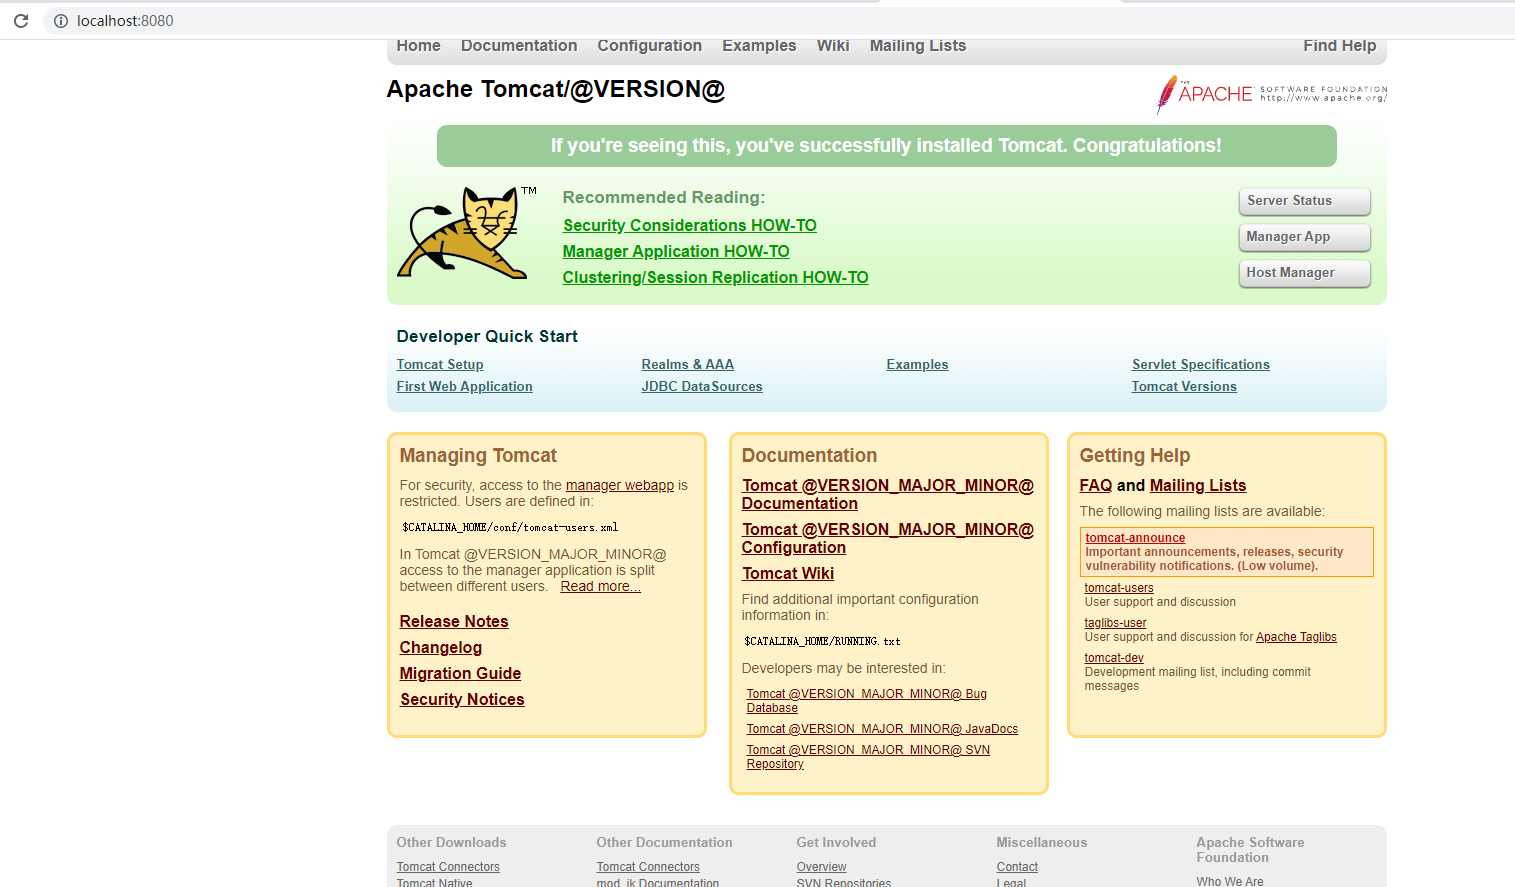Open the Documentation navigation item

[519, 46]
